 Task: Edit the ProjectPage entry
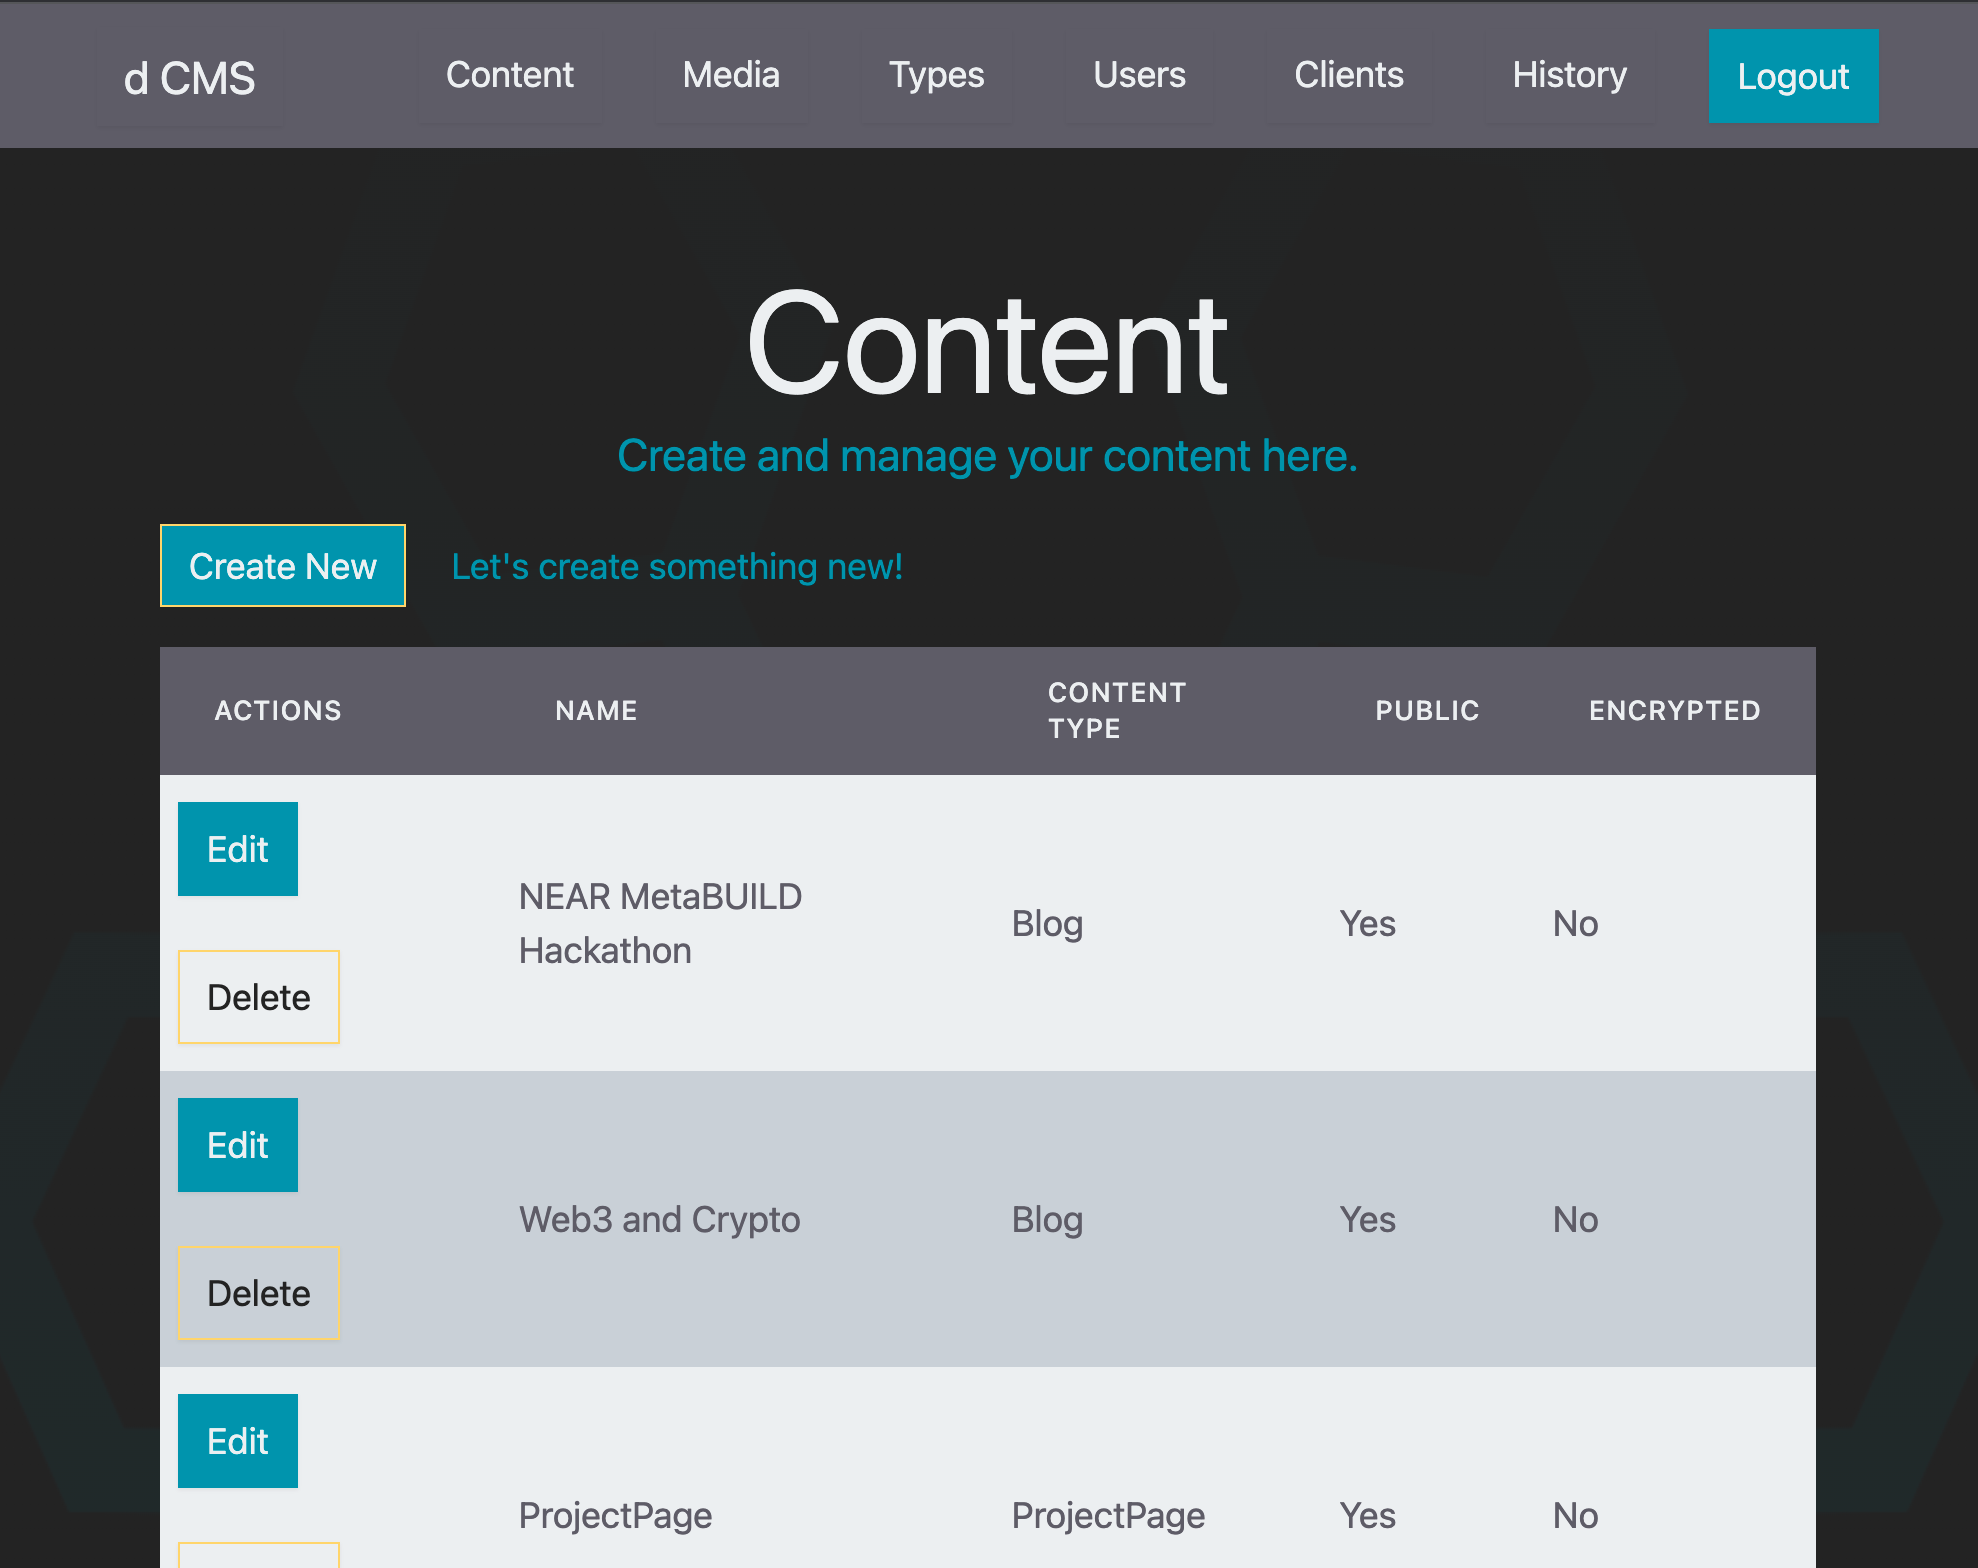(238, 1441)
